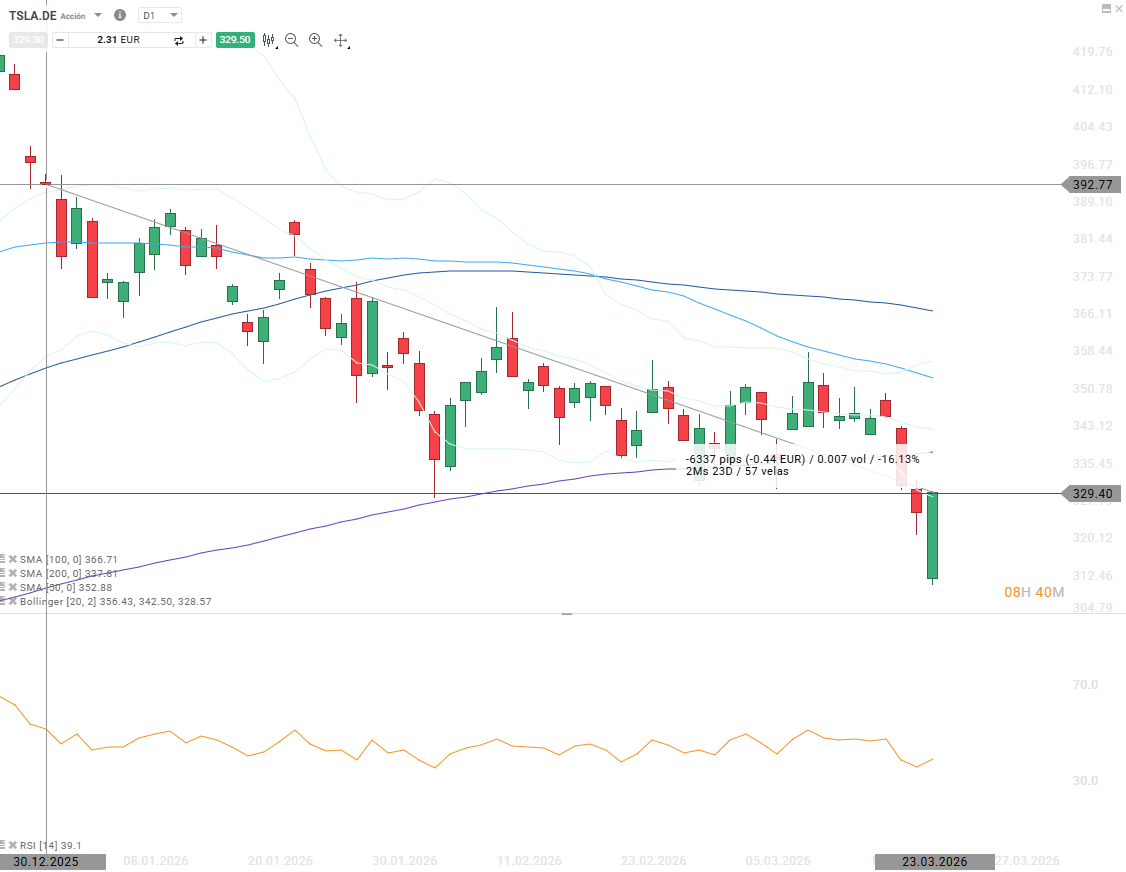Decrease the order quantity with the minus stepper
The height and width of the screenshot is (872, 1126).
[59, 40]
